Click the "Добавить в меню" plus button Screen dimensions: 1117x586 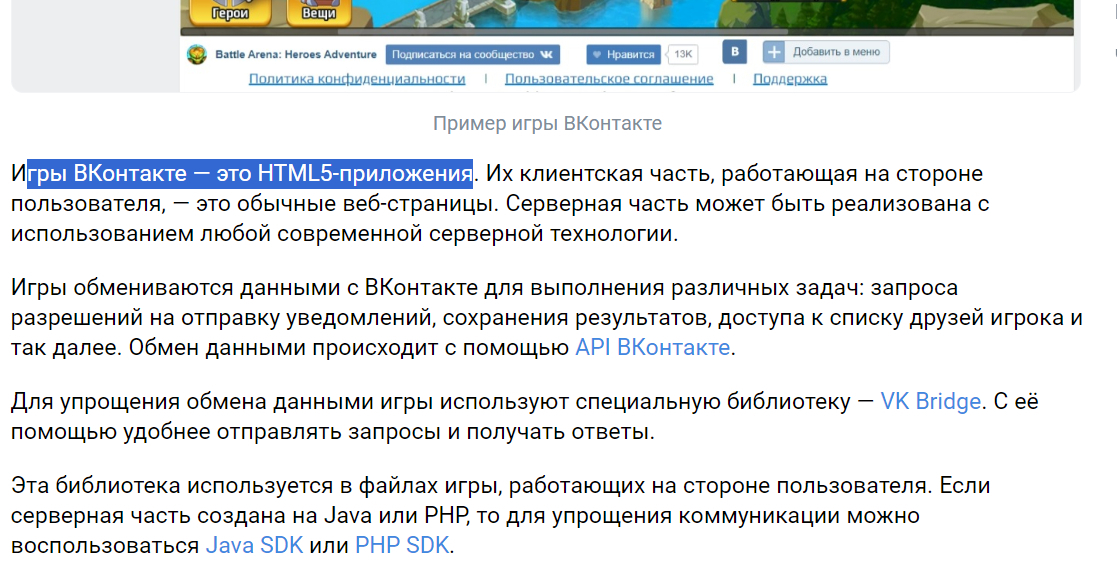826,52
